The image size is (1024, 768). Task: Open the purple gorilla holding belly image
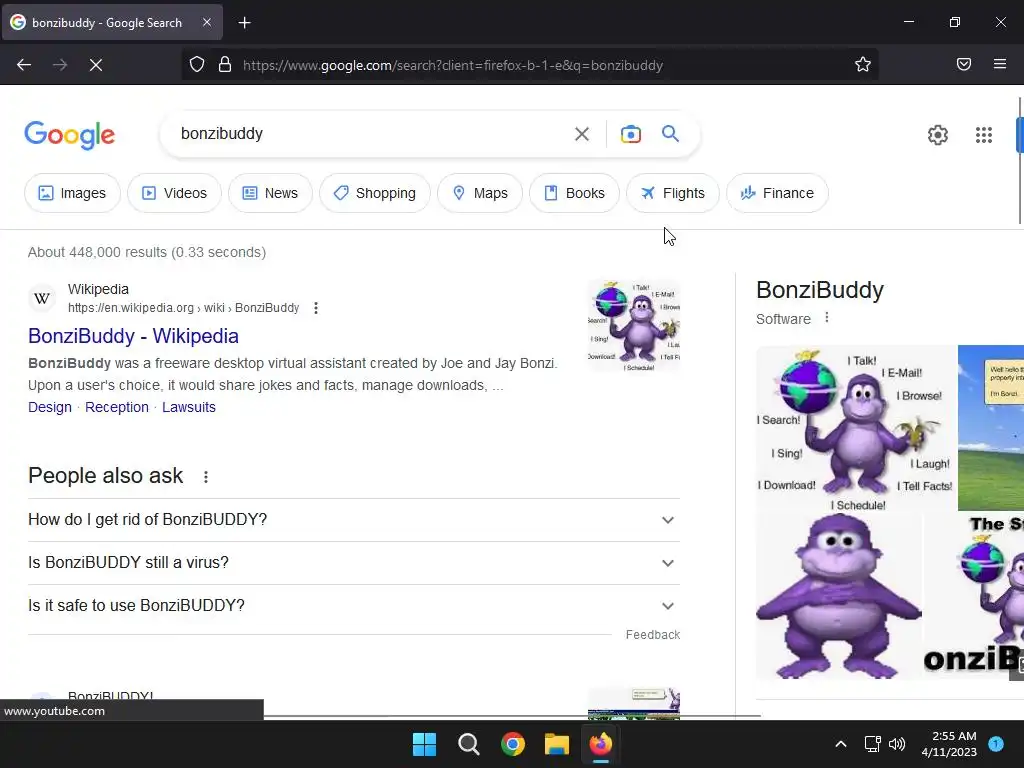[x=839, y=596]
